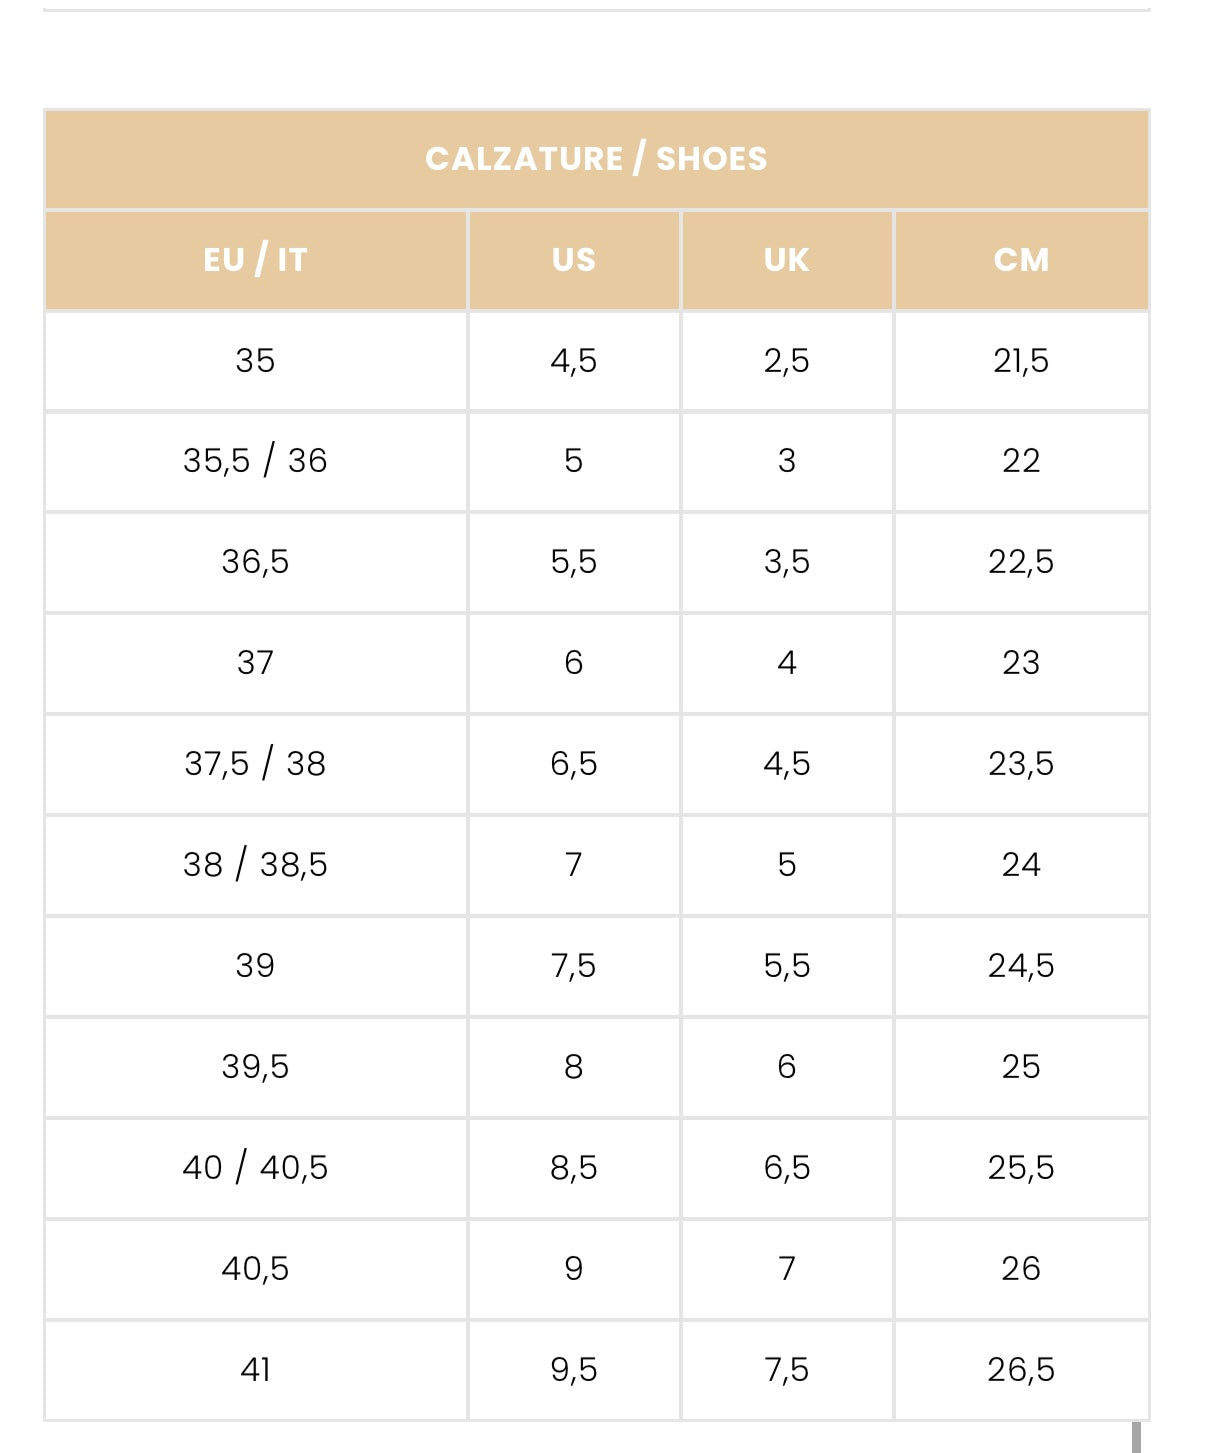Click the EU / IT column header
1205x1453 pixels.
point(255,260)
